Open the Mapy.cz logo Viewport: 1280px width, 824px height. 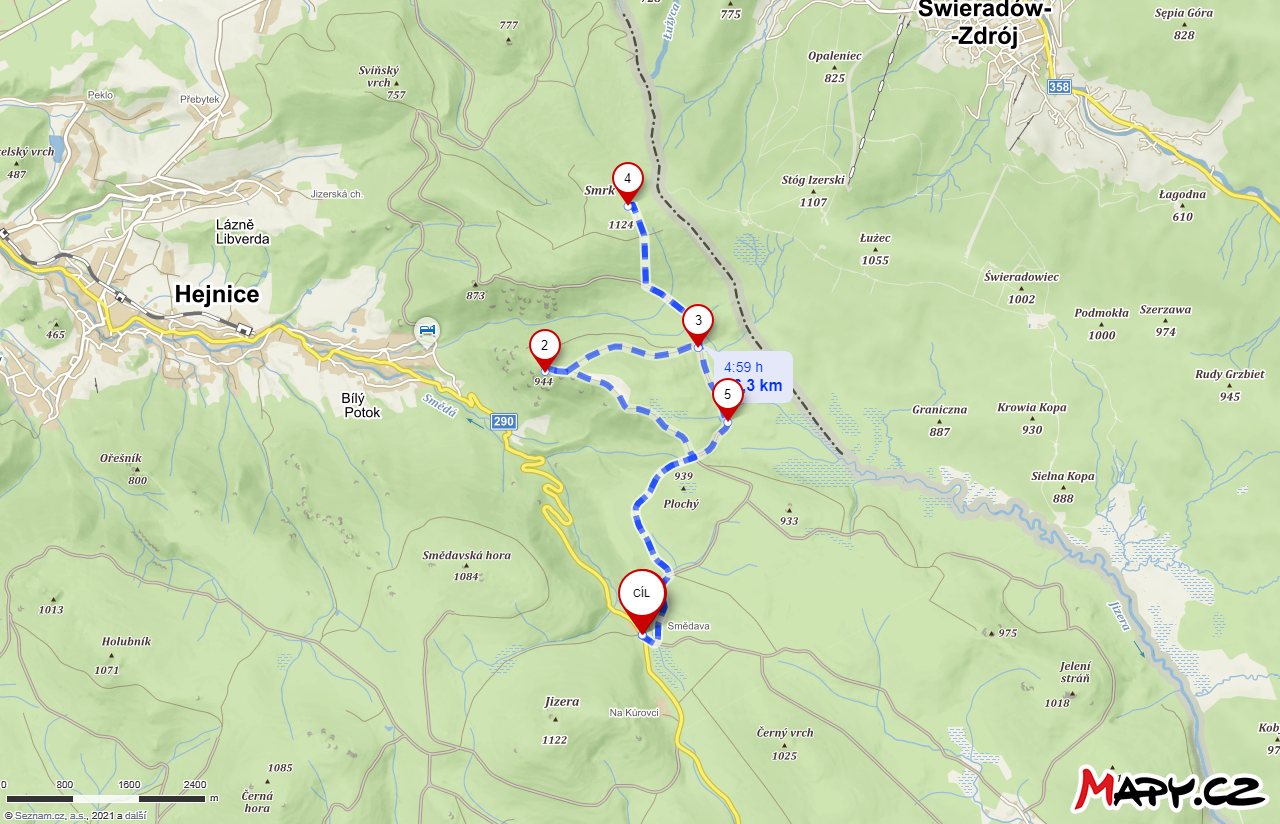pyautogui.click(x=1169, y=790)
